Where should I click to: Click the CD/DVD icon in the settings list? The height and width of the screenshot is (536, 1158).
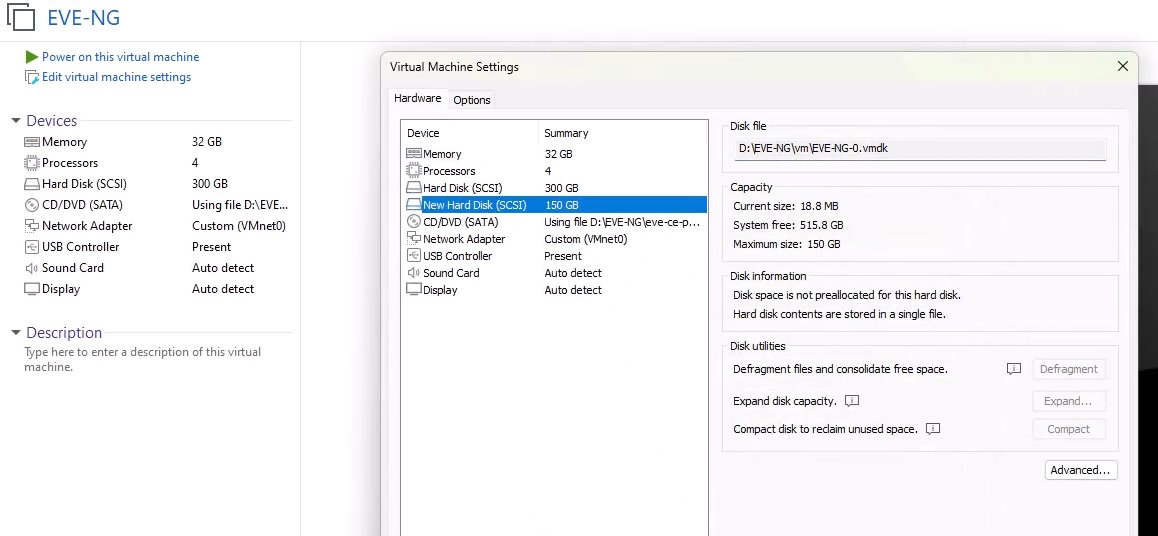(414, 221)
